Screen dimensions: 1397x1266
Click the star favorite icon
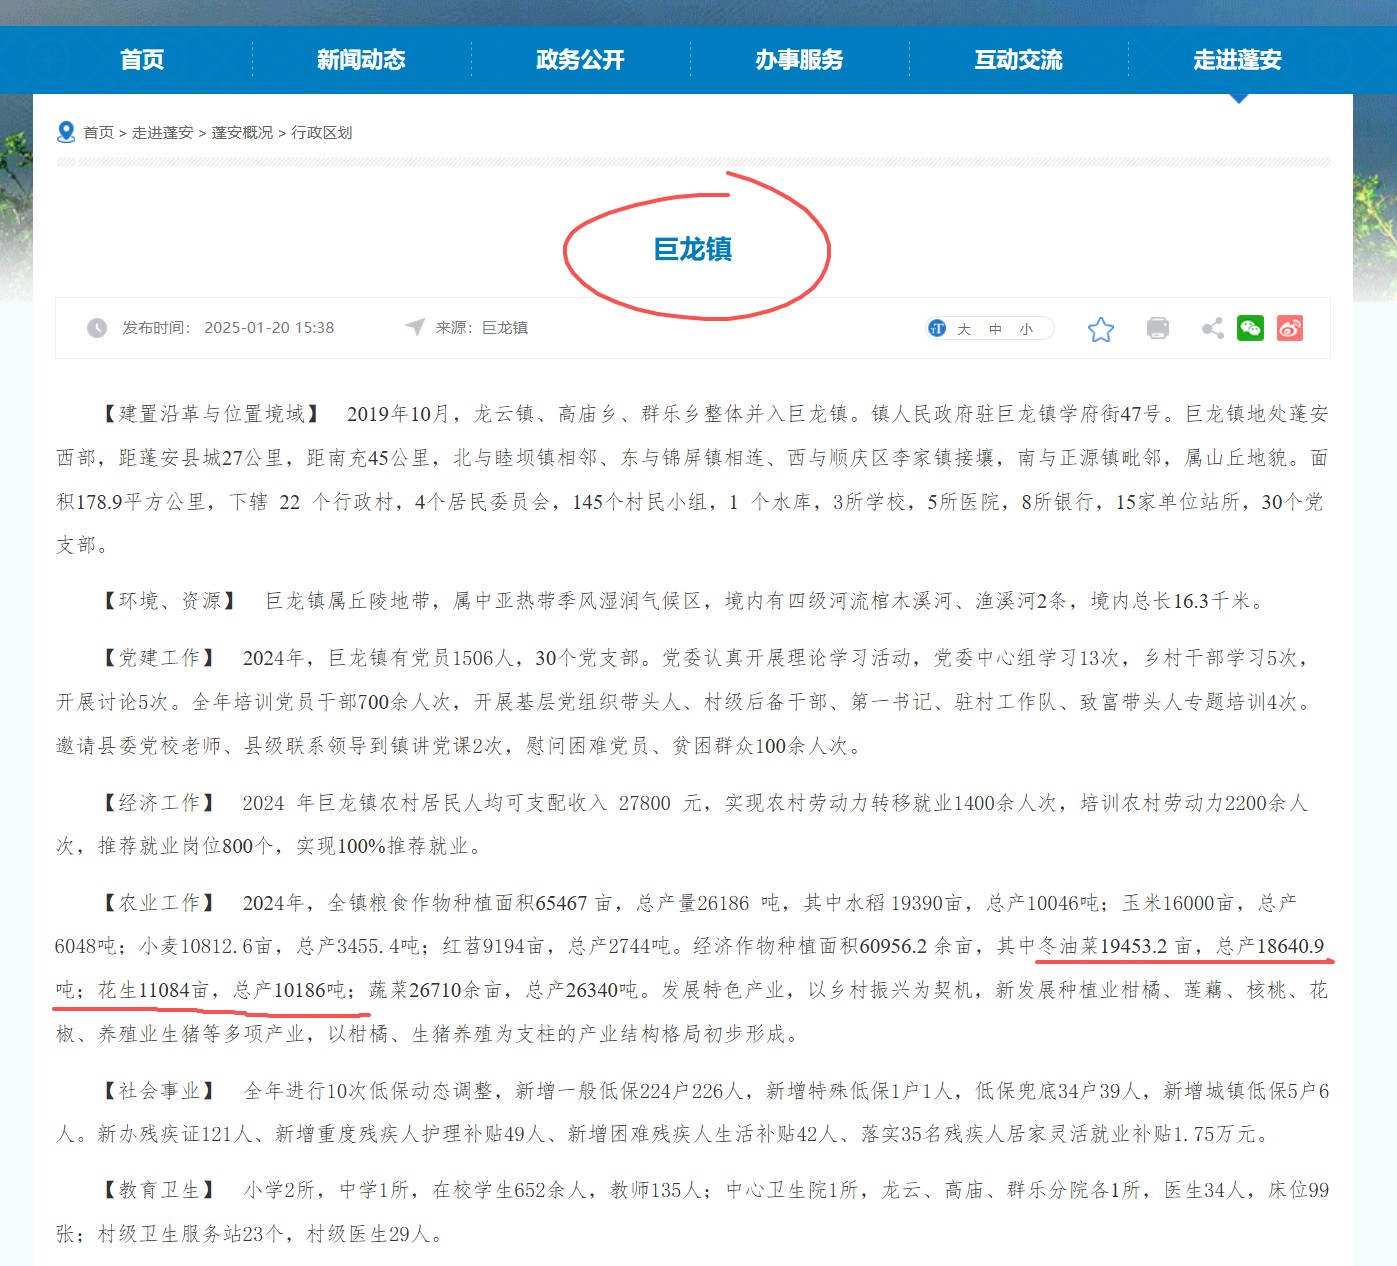pyautogui.click(x=1100, y=329)
